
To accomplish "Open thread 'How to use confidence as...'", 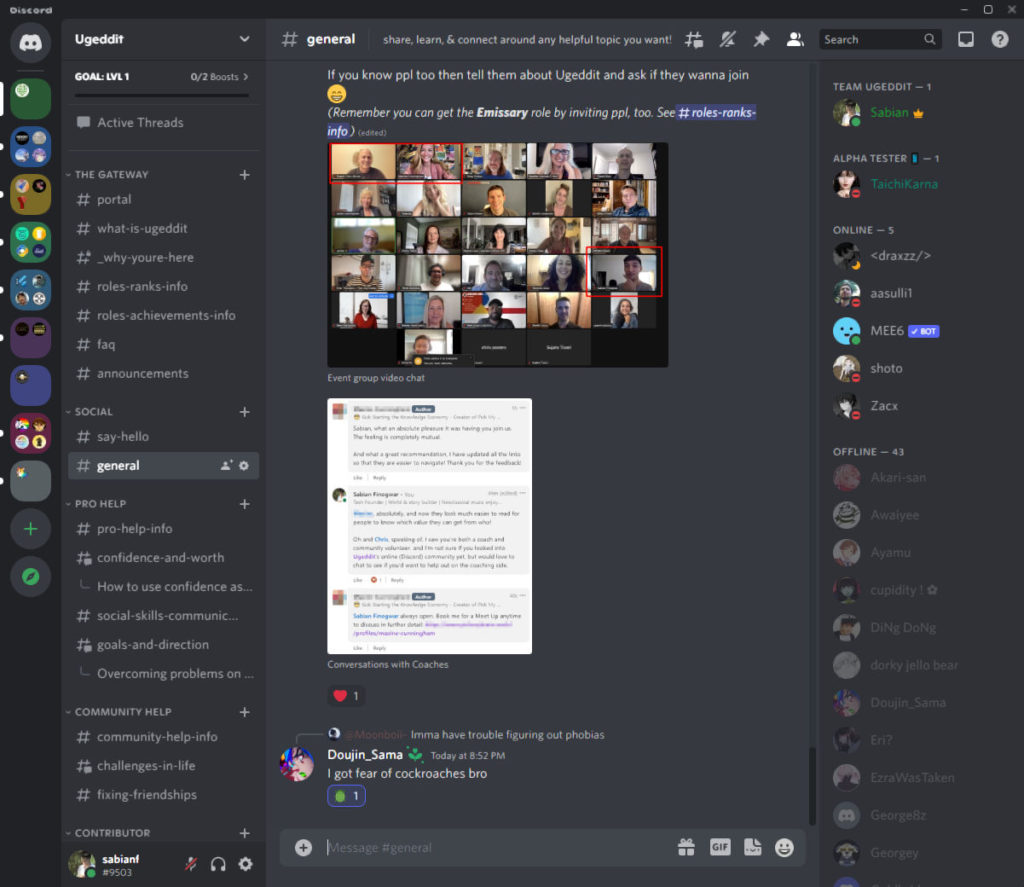I will click(174, 587).
